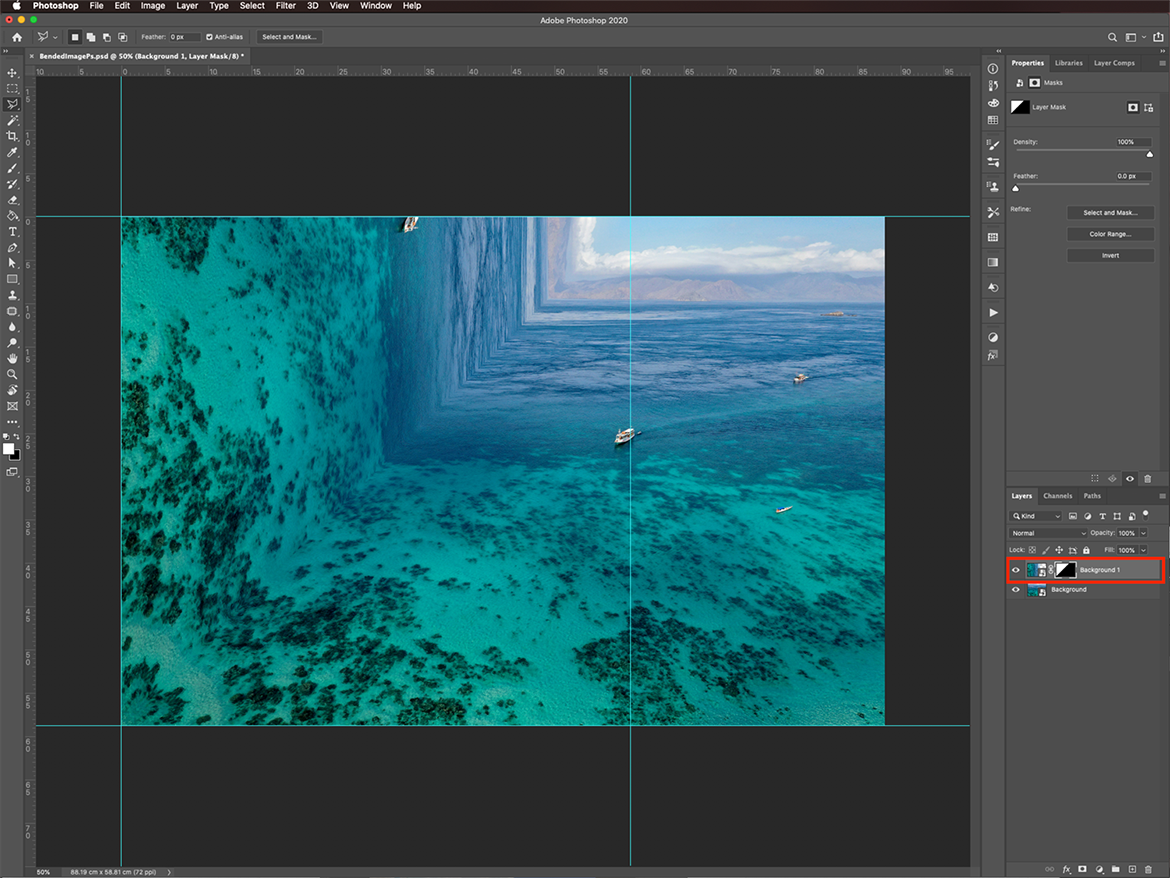
Task: Click the Color Range... button
Action: [1110, 234]
